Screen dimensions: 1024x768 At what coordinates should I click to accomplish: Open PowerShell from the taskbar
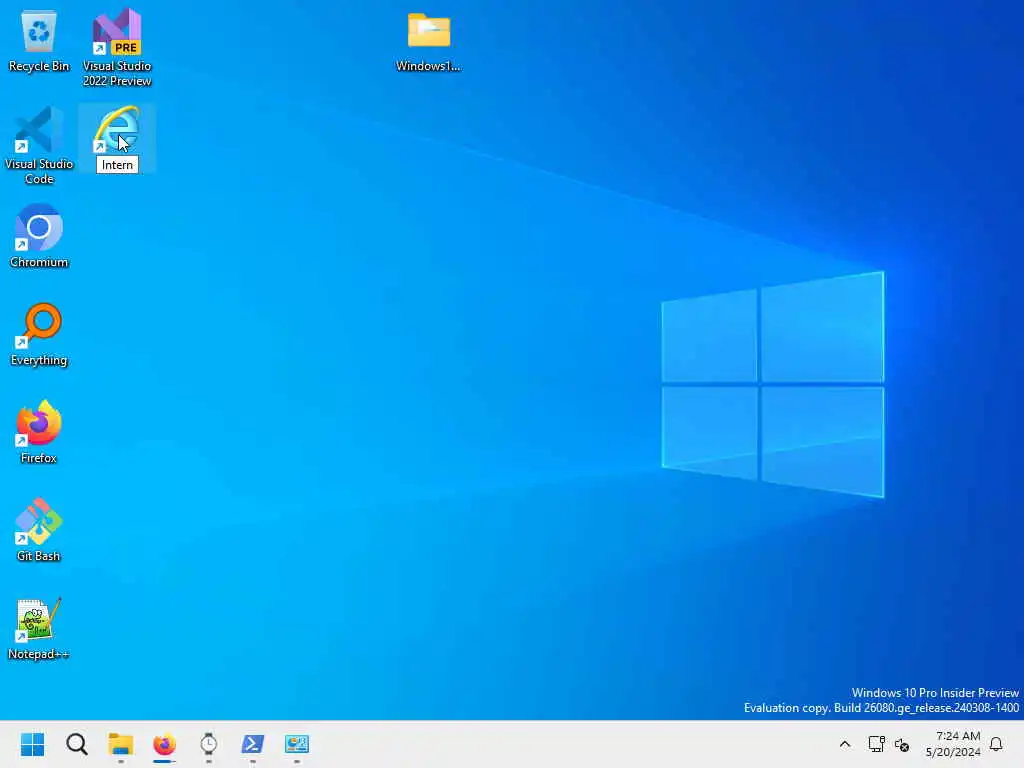point(253,744)
